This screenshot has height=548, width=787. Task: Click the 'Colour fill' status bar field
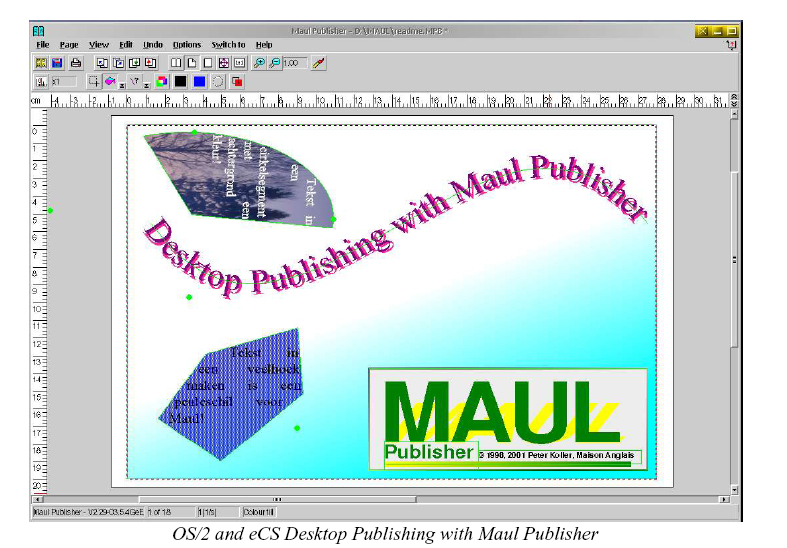click(x=258, y=512)
